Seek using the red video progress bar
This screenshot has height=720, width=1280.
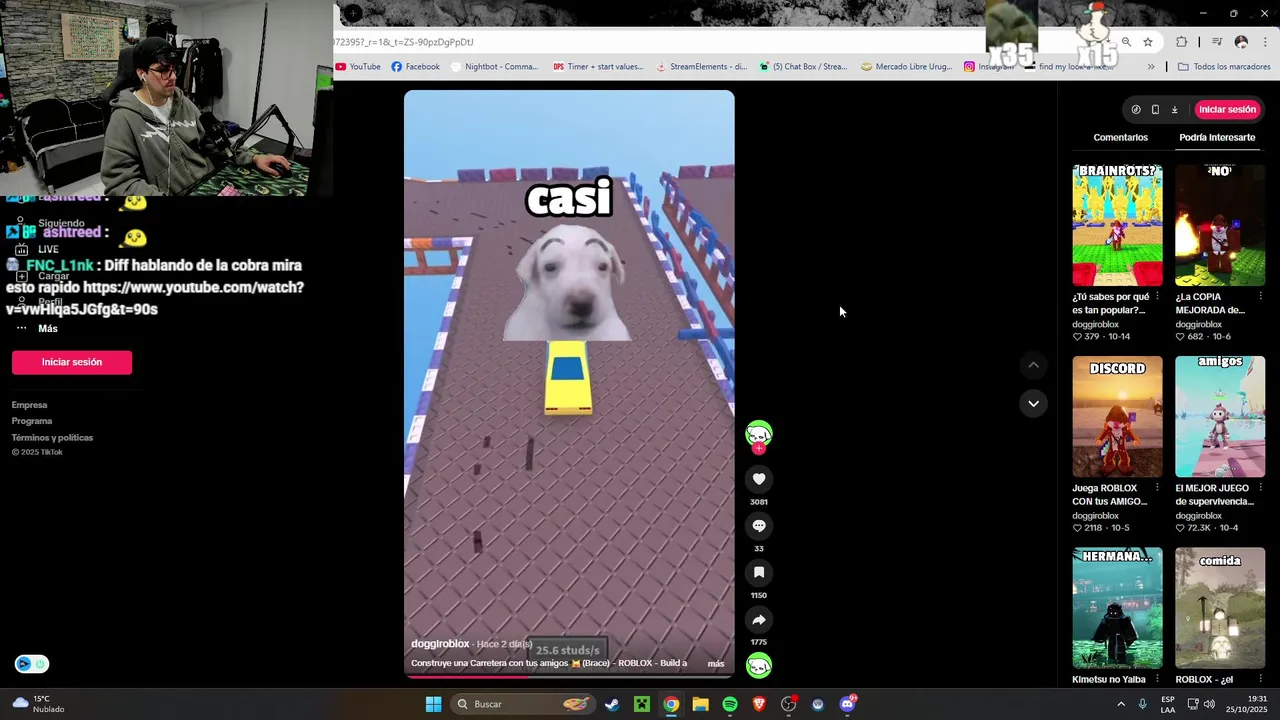tap(569, 676)
